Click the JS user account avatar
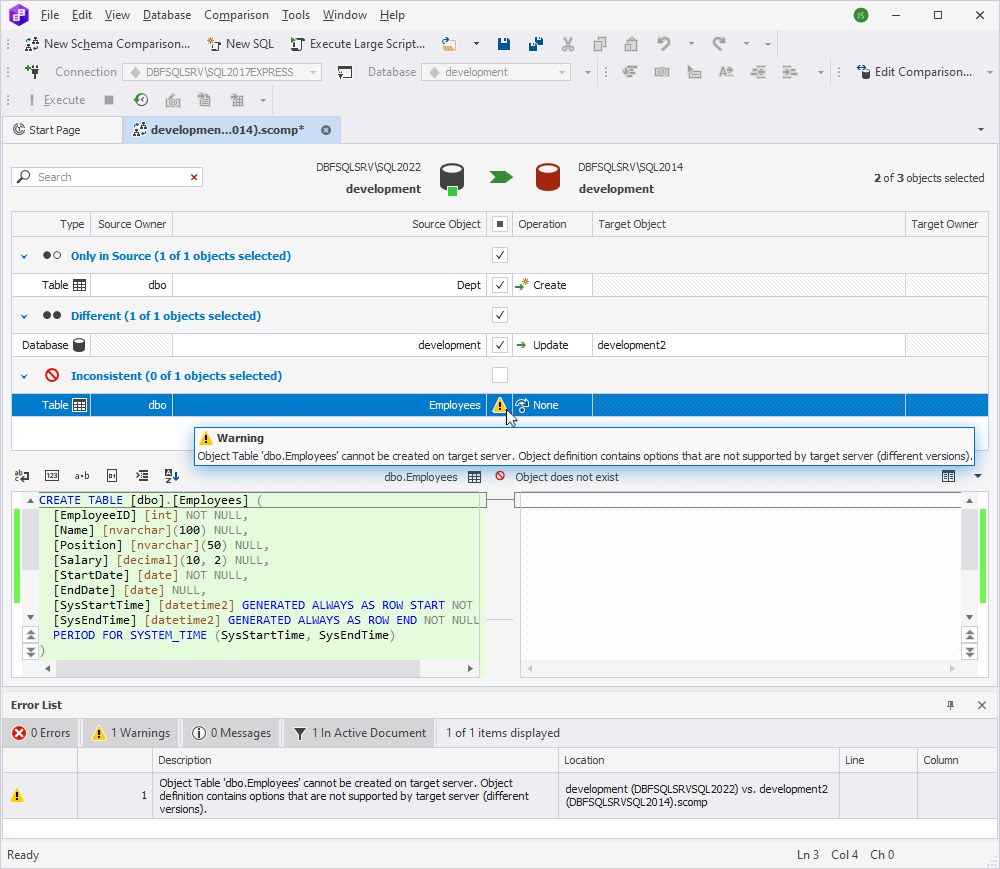 [x=861, y=15]
